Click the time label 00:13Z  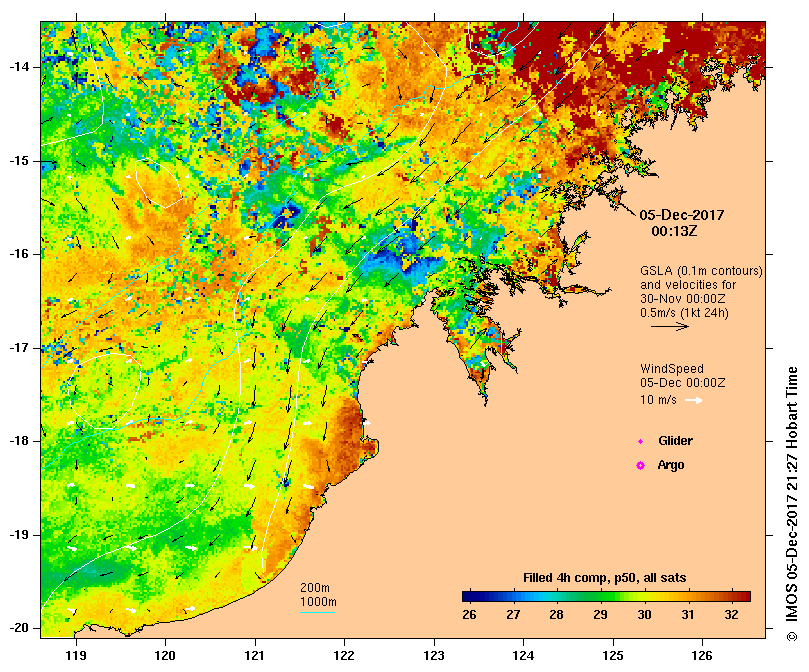point(674,231)
